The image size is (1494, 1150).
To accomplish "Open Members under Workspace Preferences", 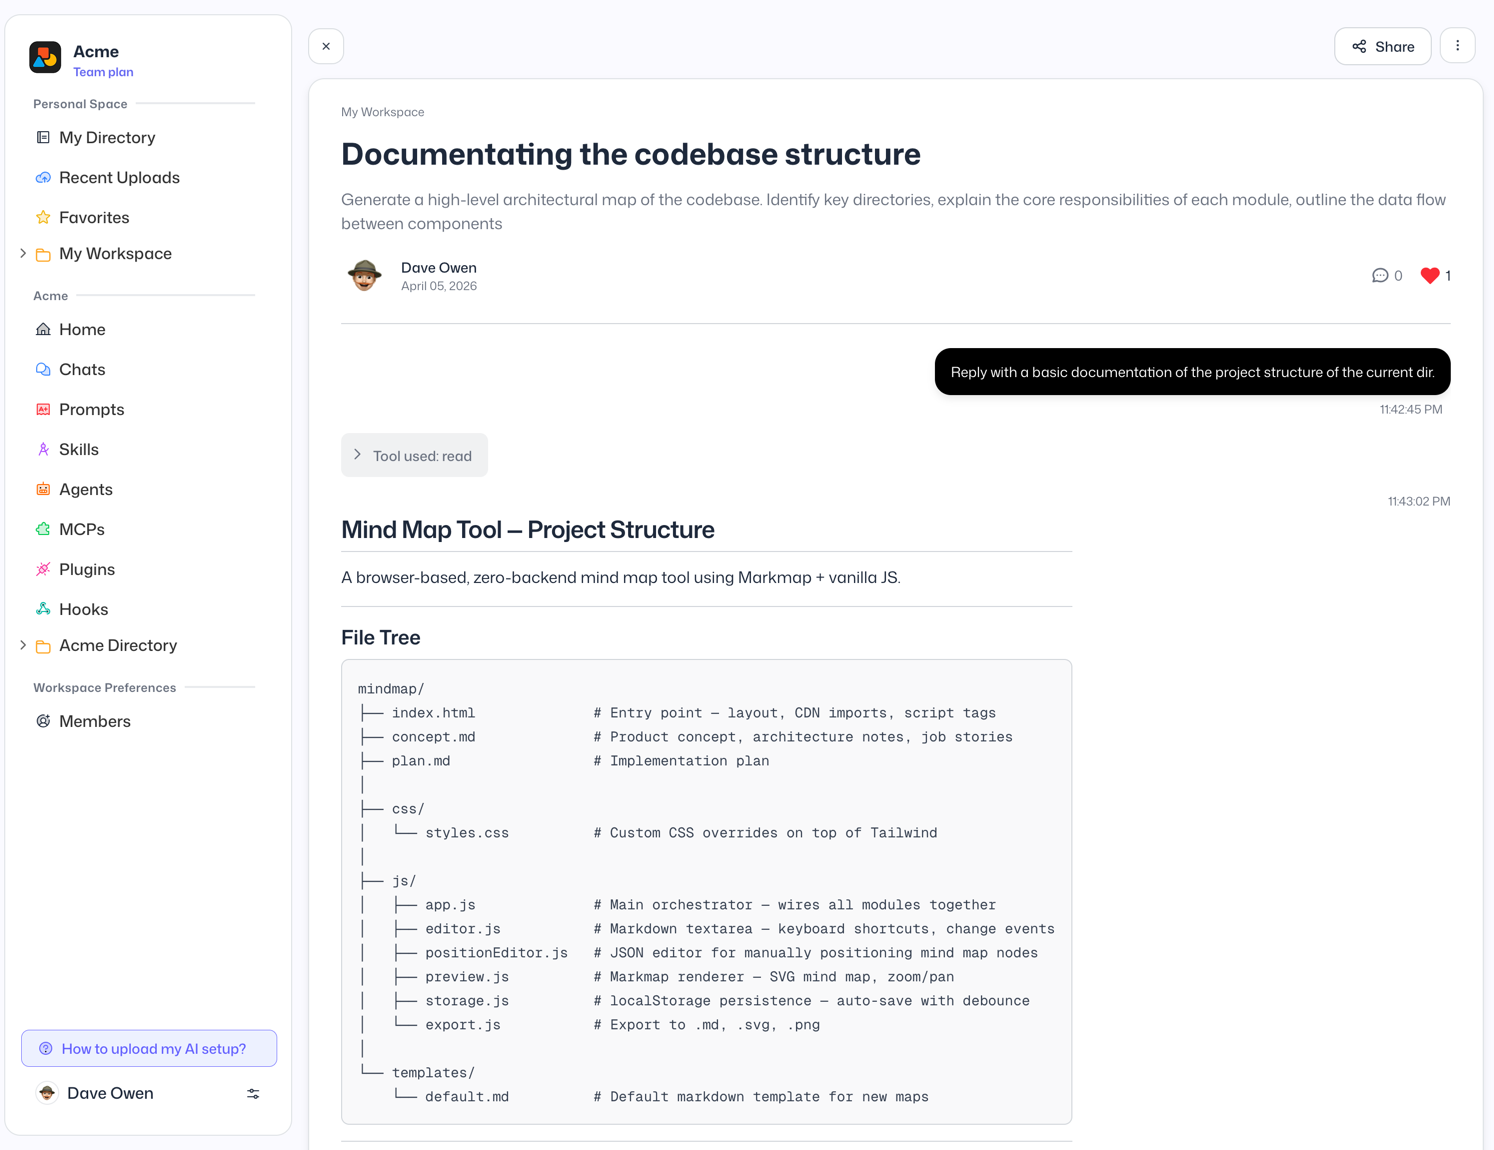I will (x=95, y=721).
